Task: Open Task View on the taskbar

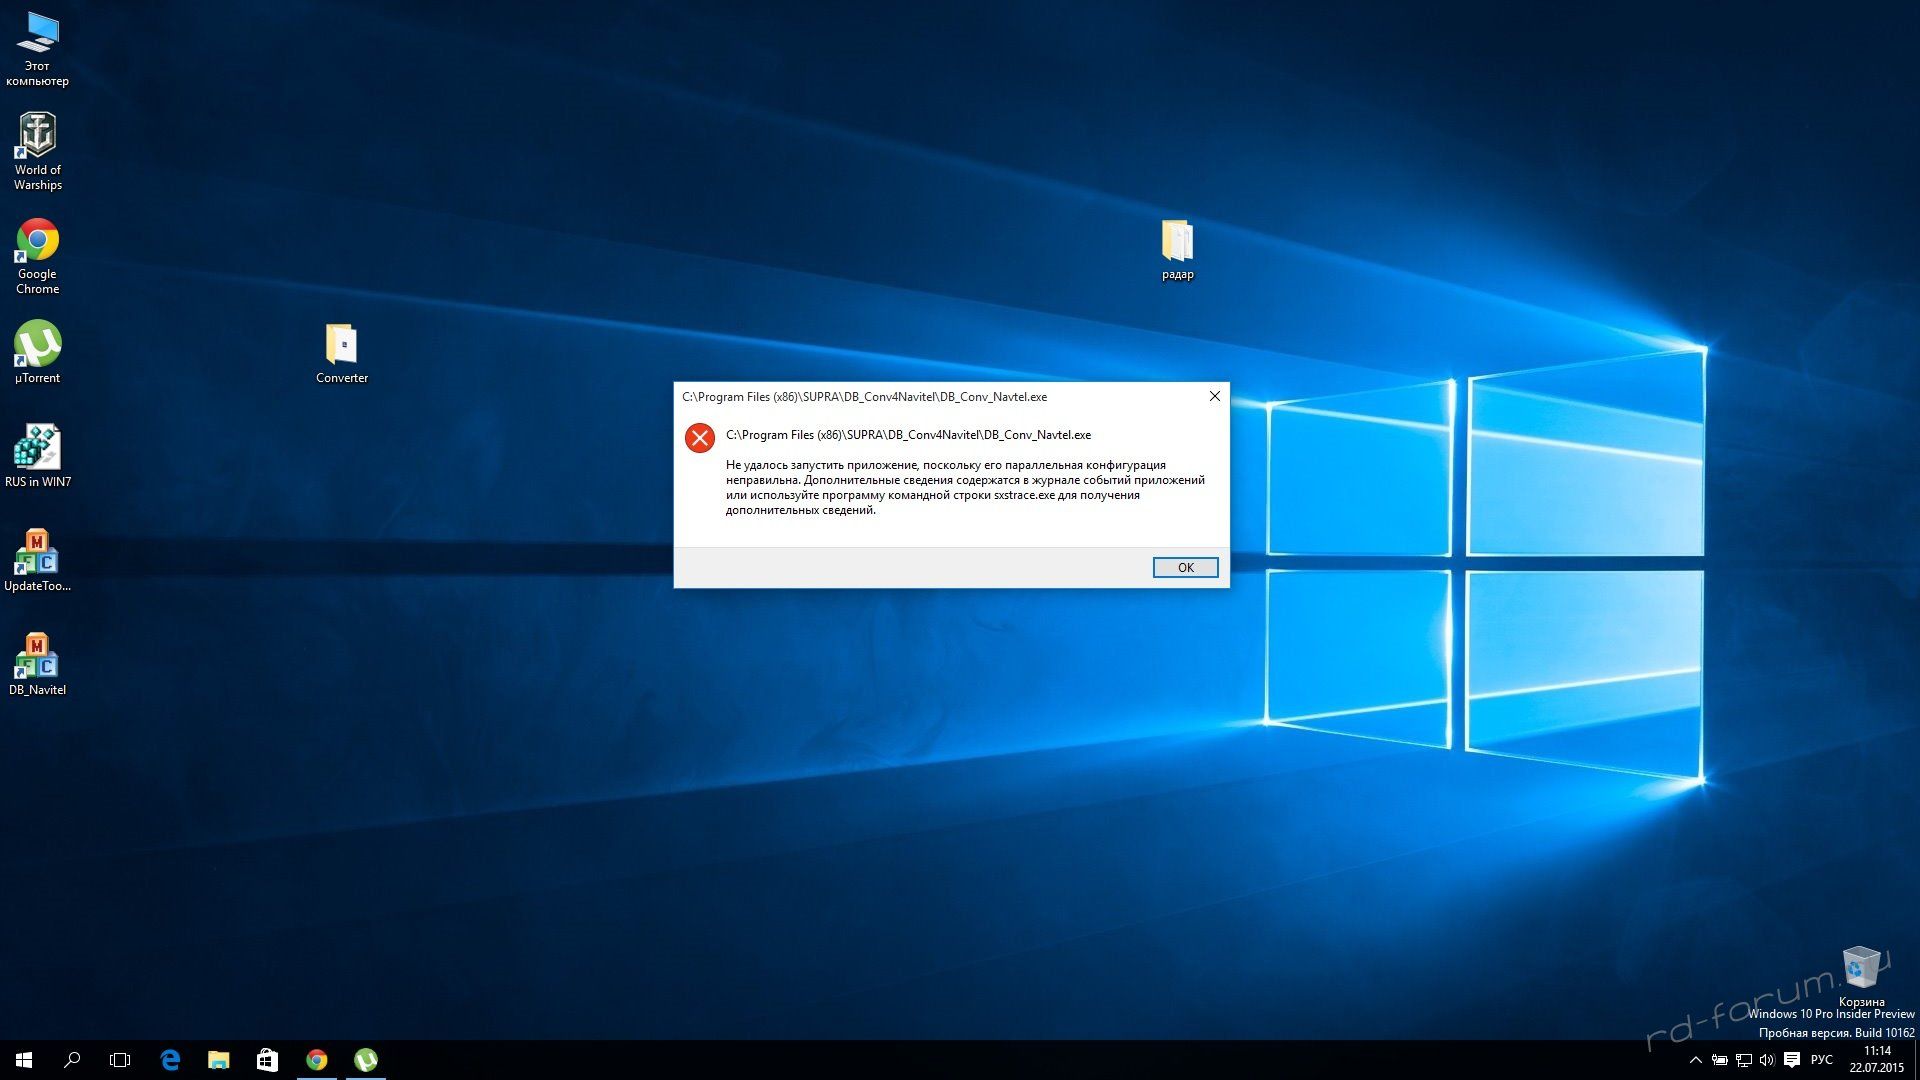Action: pos(120,1060)
